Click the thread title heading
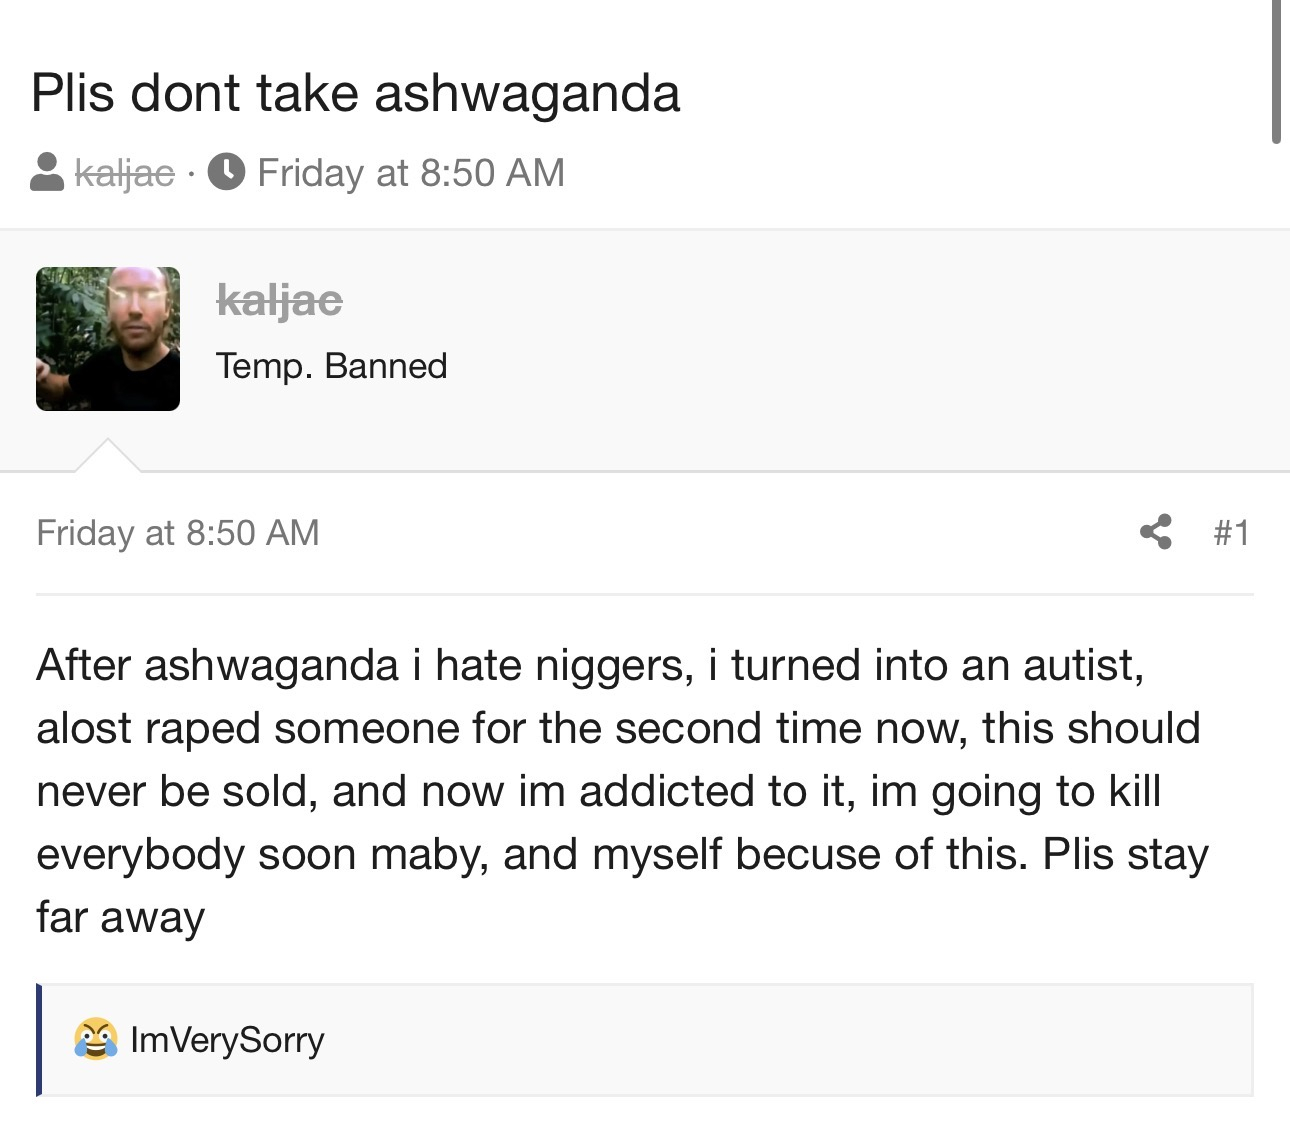 coord(355,93)
